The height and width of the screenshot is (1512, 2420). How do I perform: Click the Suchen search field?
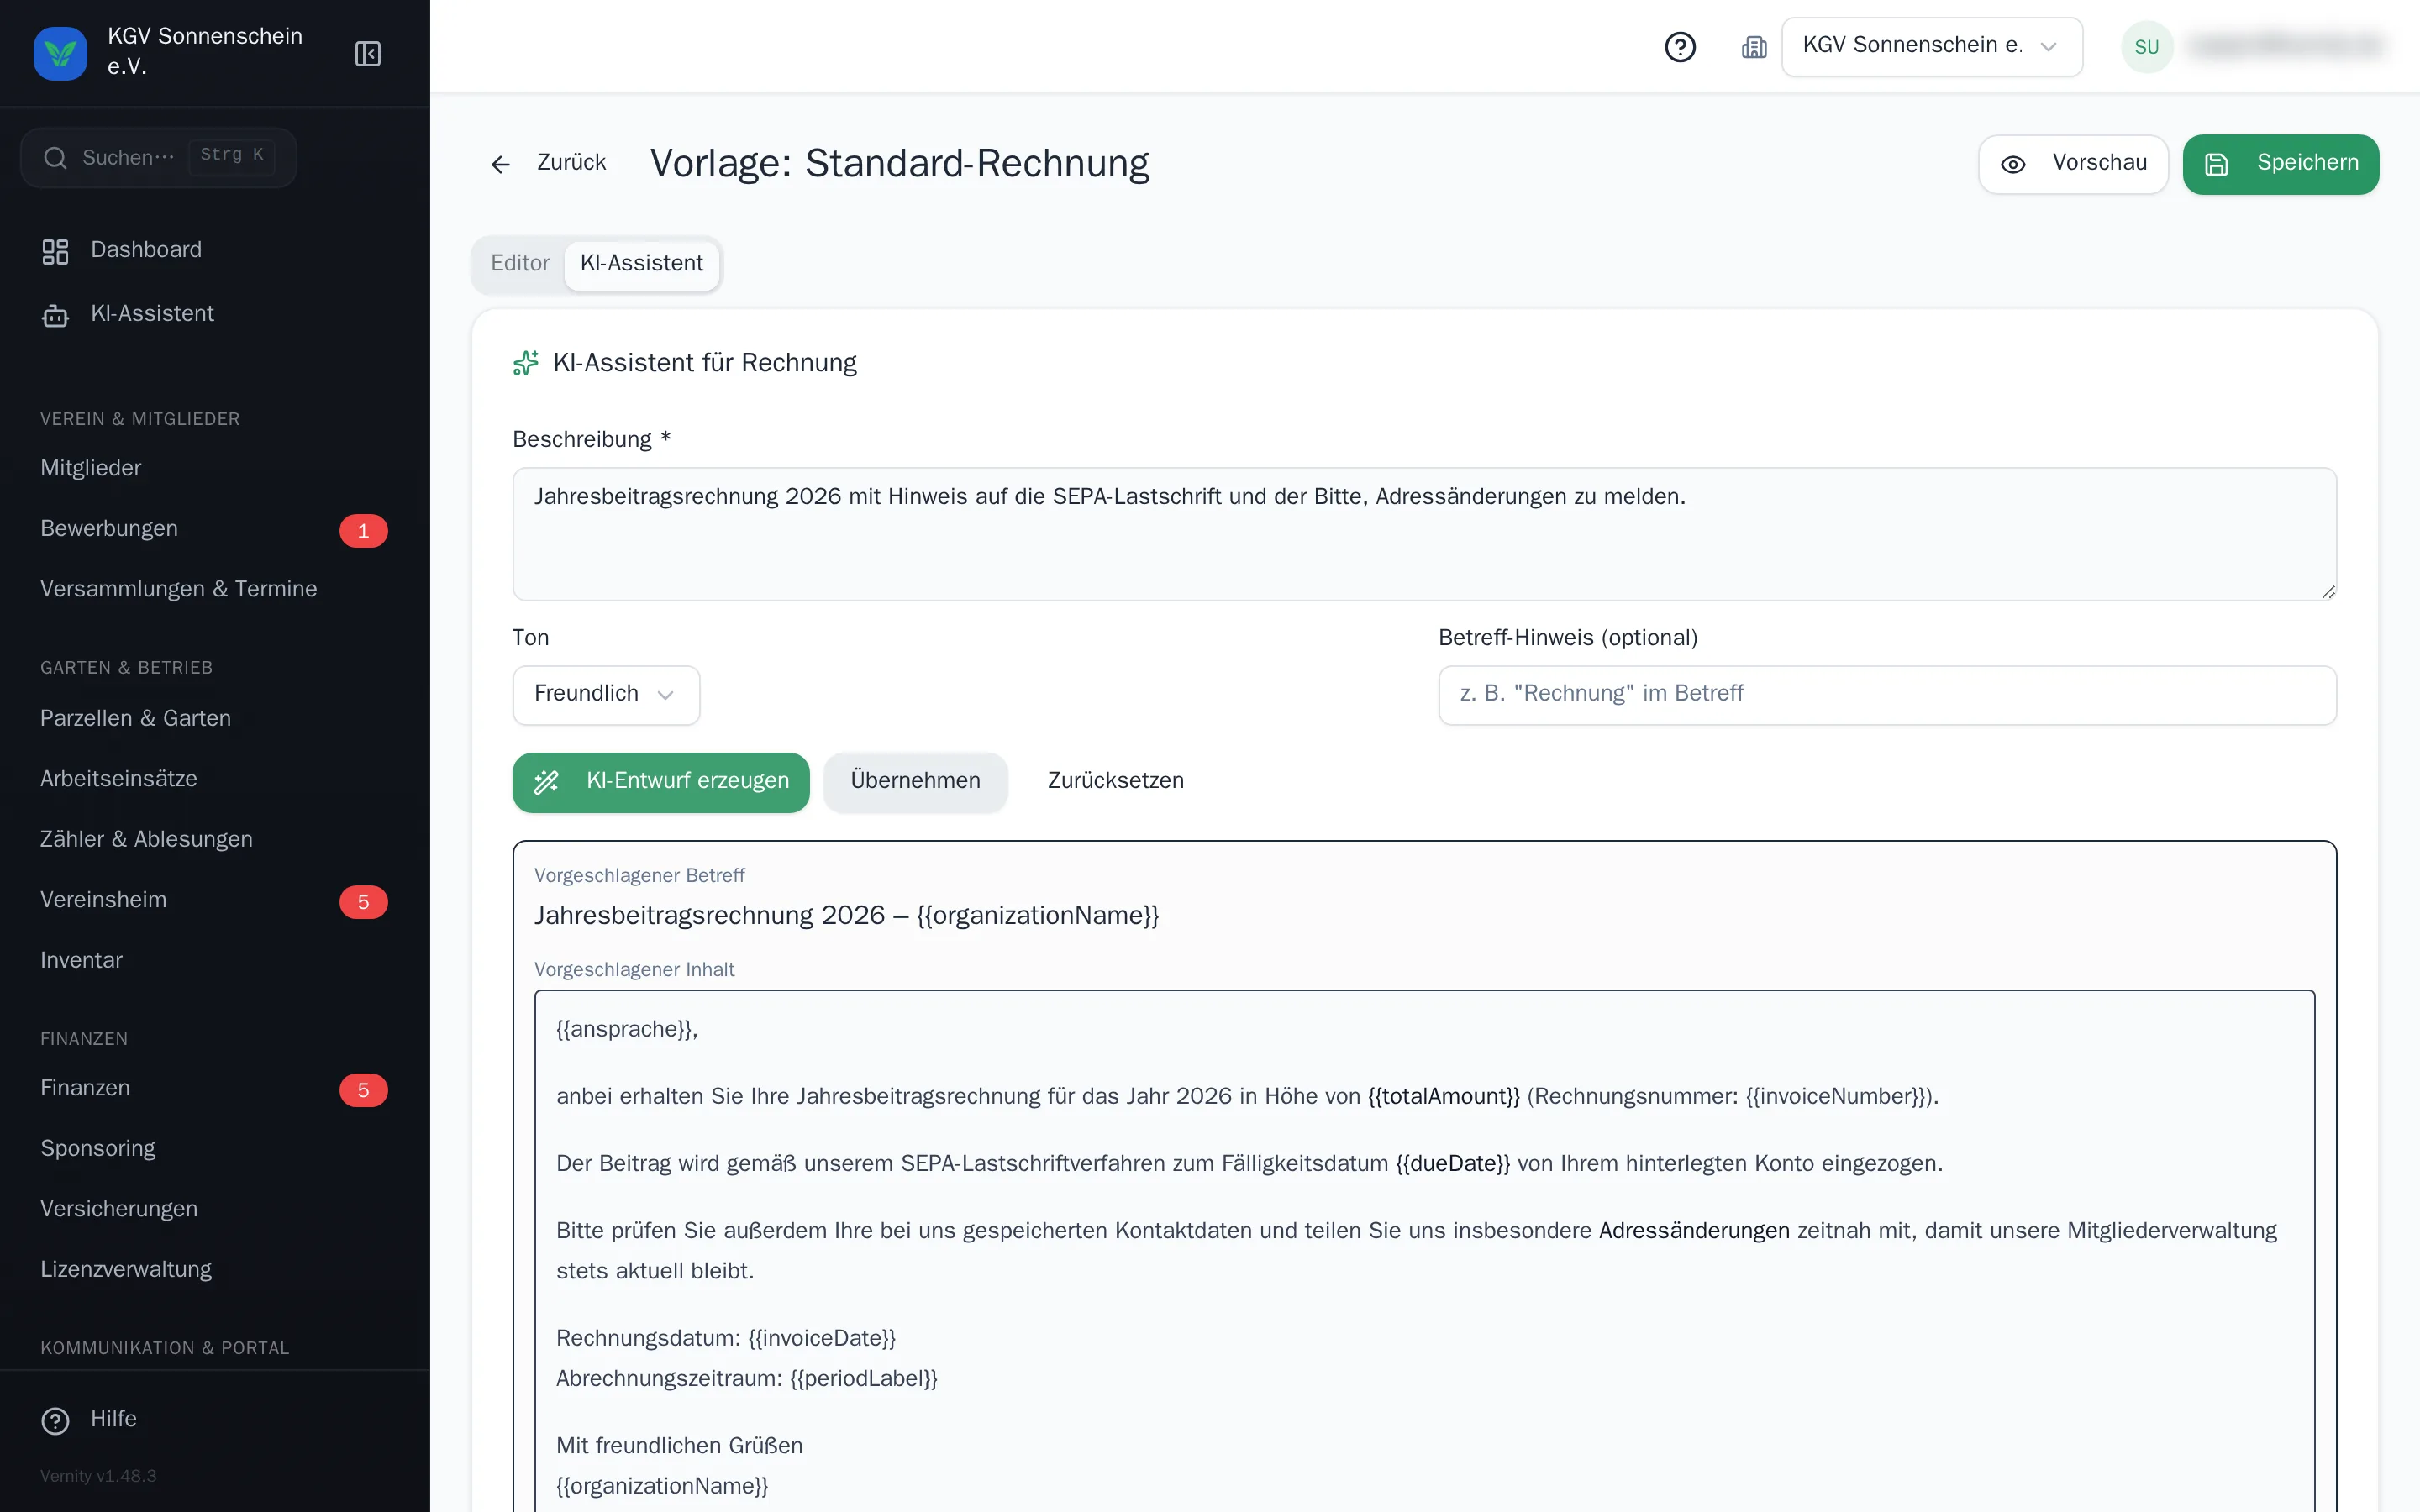[x=158, y=158]
